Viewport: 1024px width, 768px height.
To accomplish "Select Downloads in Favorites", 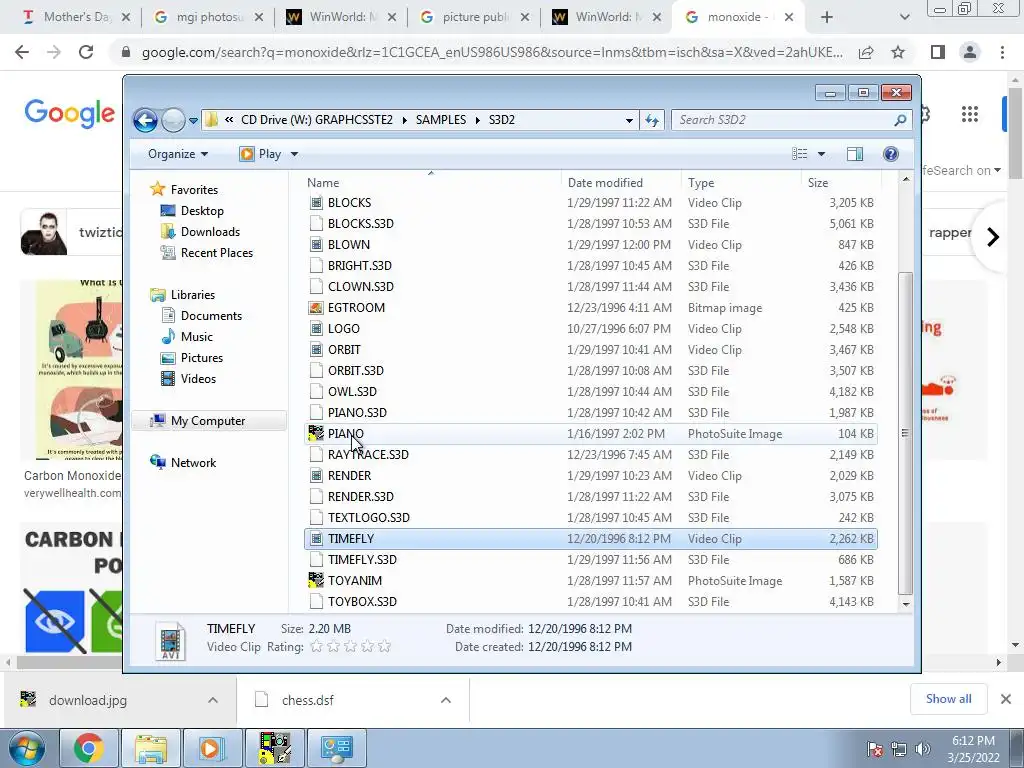I will coord(201,232).
